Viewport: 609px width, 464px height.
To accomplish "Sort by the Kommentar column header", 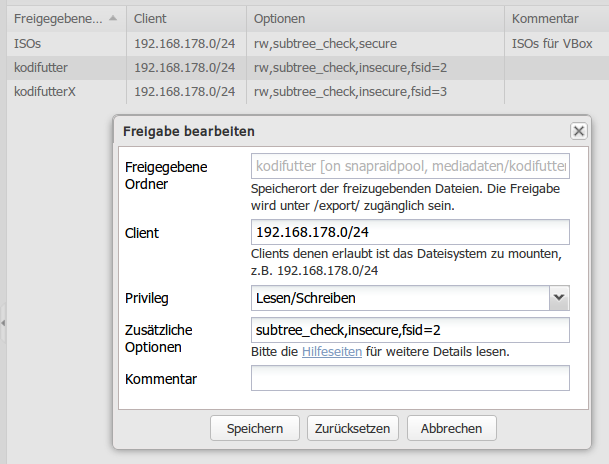I will click(557, 18).
